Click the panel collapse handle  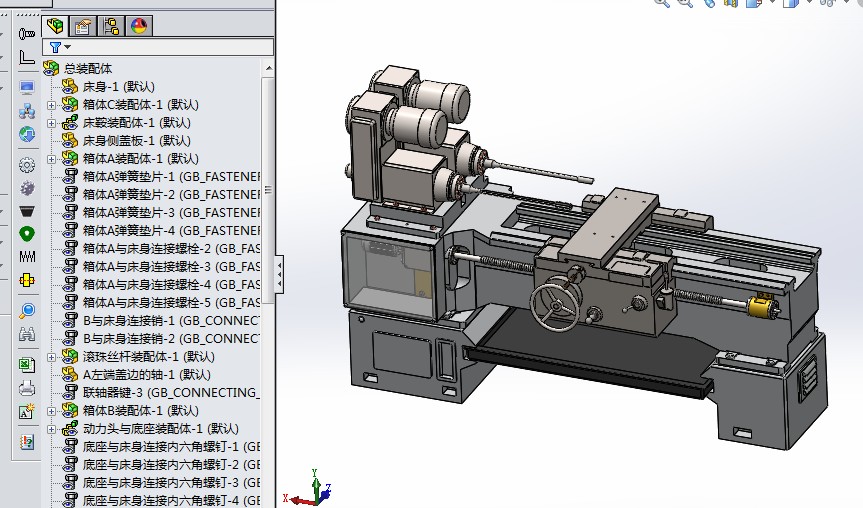(280, 275)
